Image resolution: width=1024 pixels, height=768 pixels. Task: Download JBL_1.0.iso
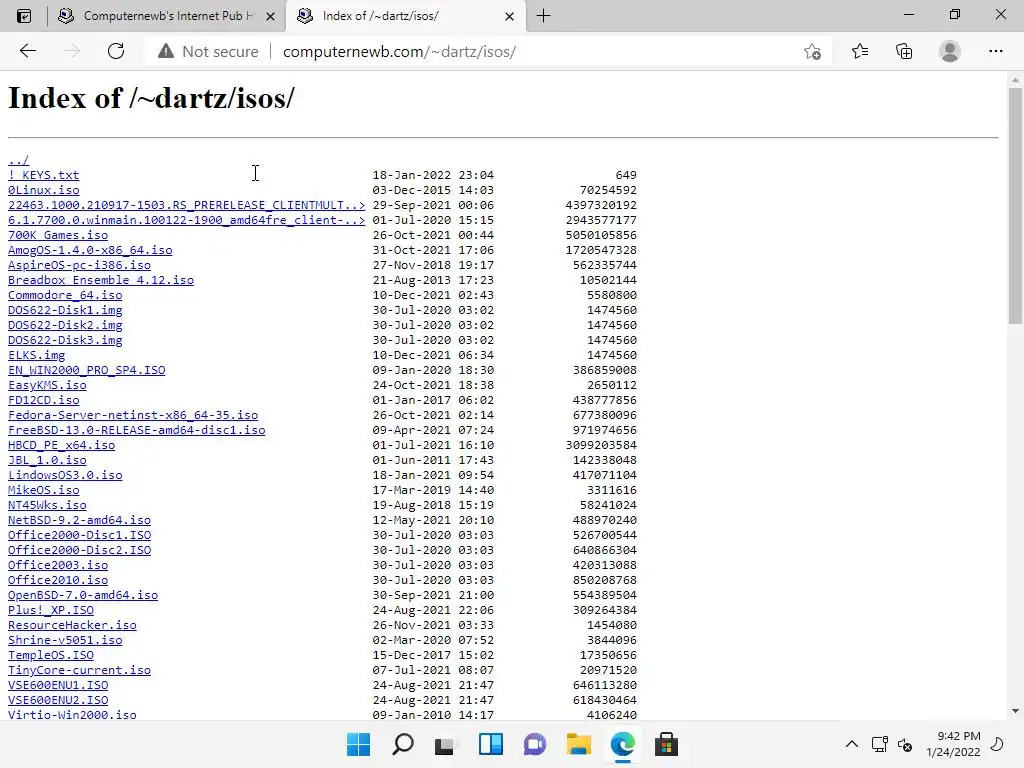[47, 460]
